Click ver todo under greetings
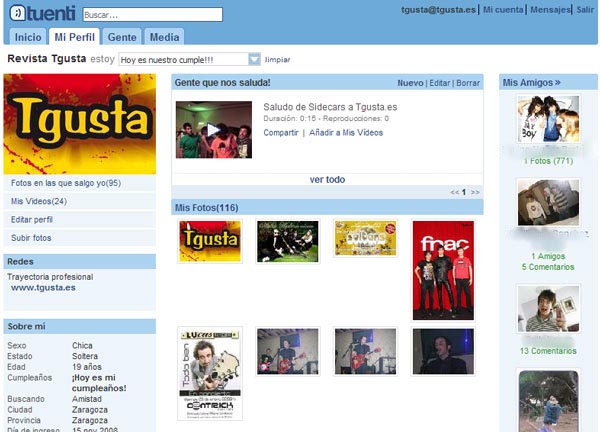This screenshot has width=600, height=432. click(327, 179)
